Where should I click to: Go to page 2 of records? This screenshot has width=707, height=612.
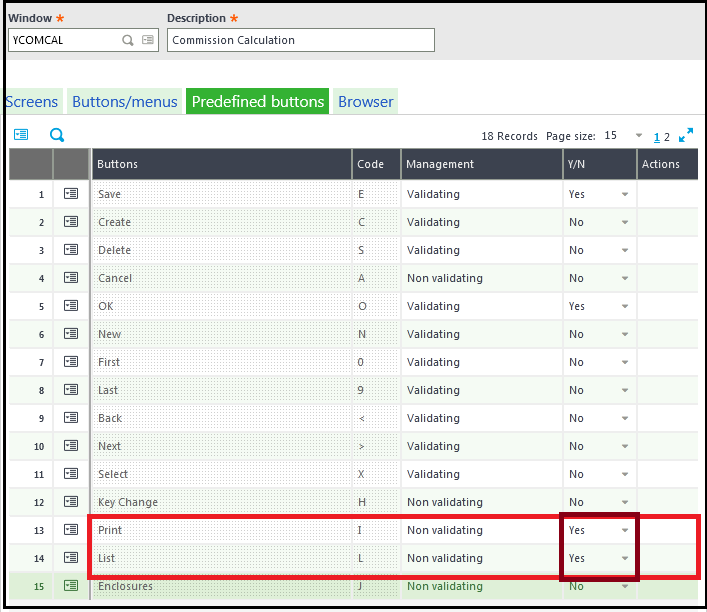coord(667,137)
